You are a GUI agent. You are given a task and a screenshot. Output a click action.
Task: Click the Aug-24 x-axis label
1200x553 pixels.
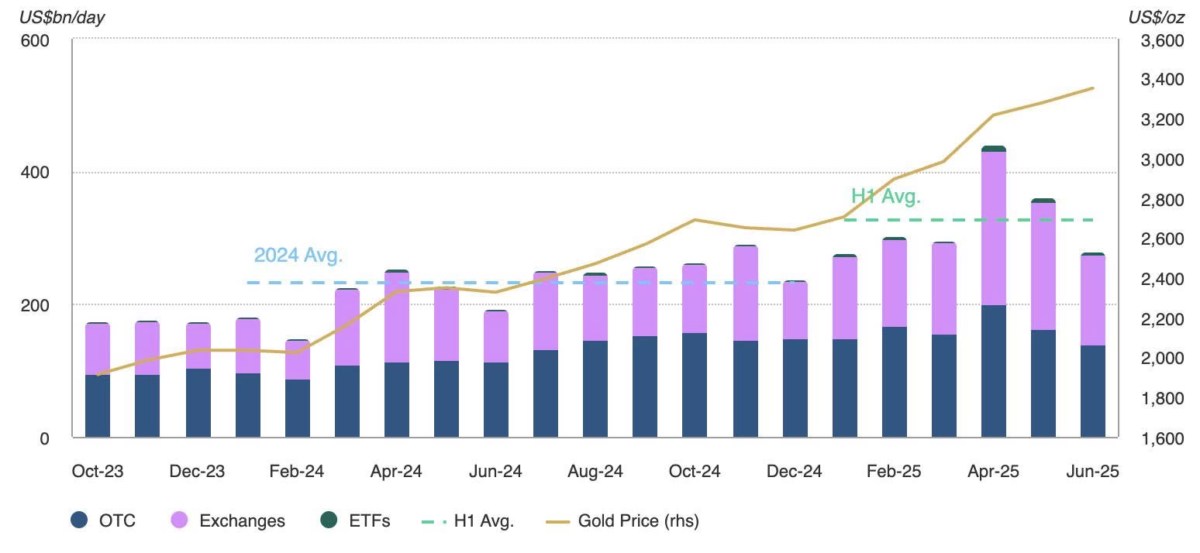(595, 471)
